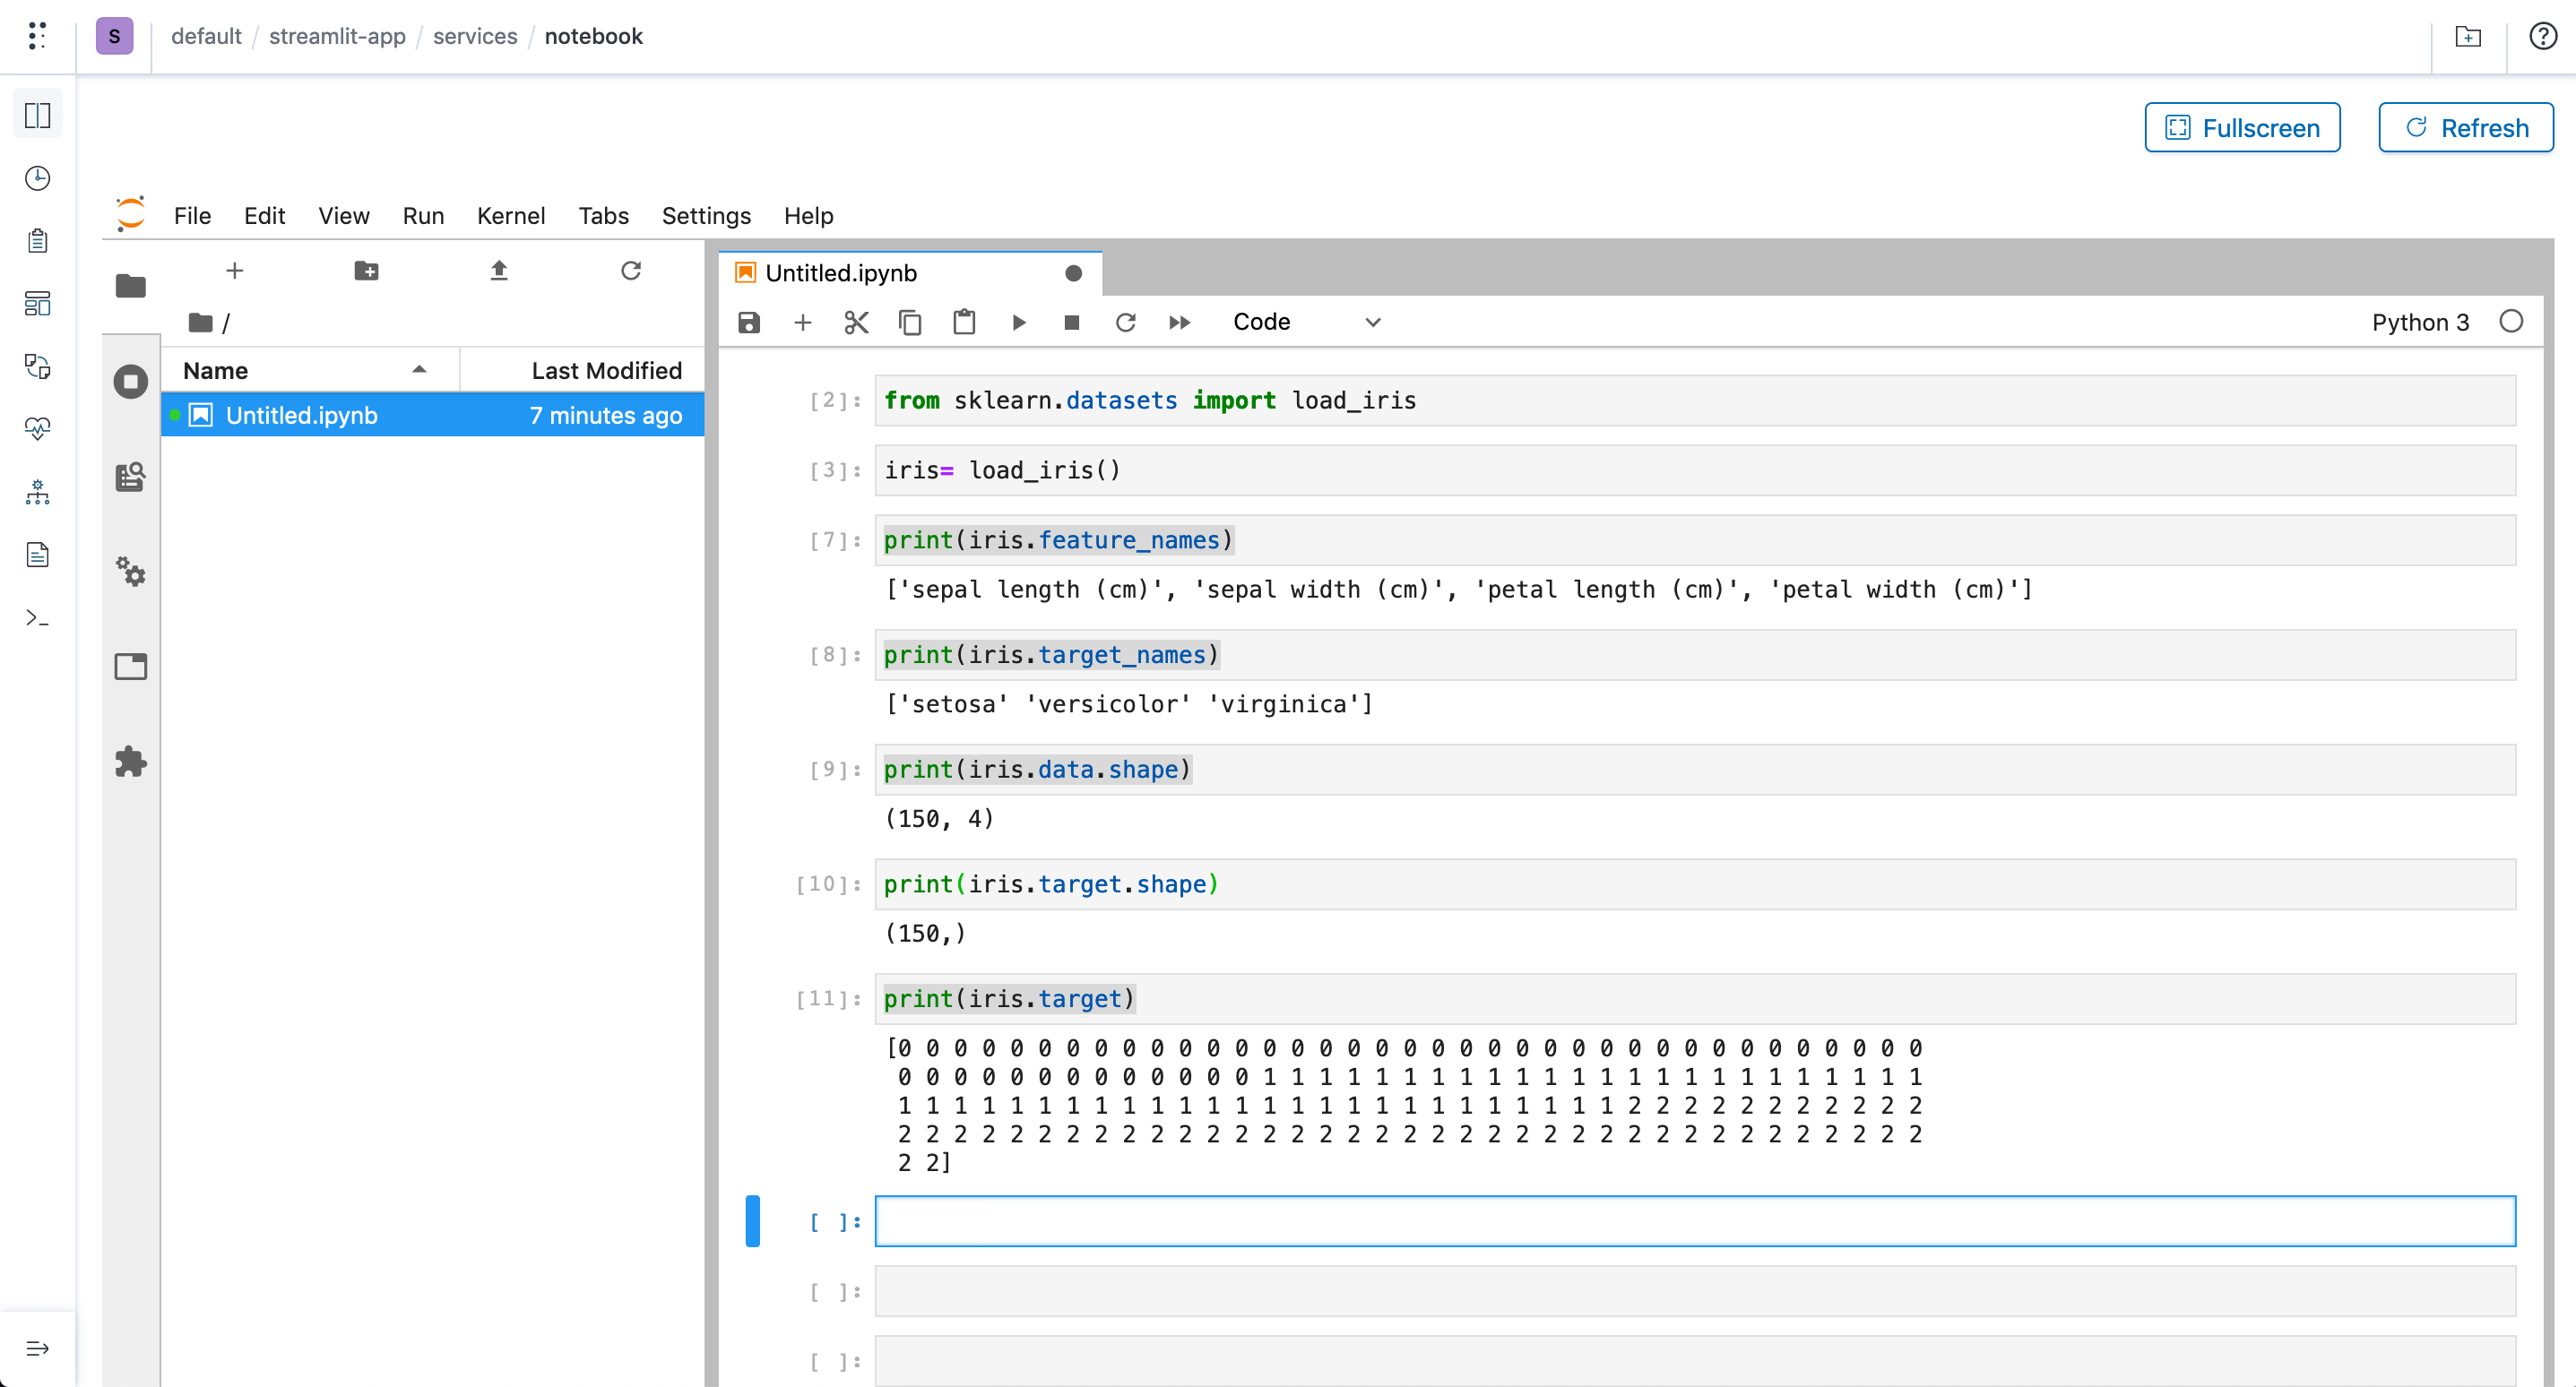This screenshot has width=2576, height=1387.
Task: Click the run cell play button
Action: point(1018,322)
